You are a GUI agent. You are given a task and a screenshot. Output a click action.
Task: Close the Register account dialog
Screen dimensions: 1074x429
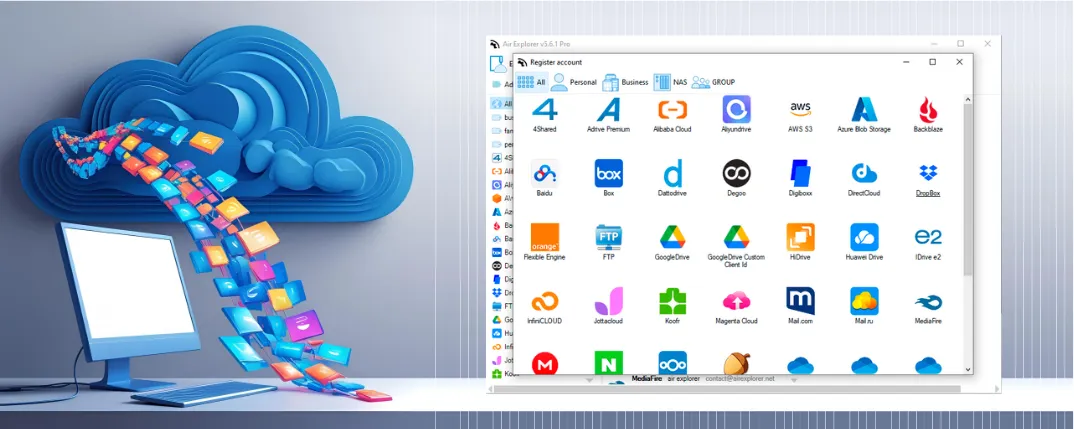coord(960,62)
